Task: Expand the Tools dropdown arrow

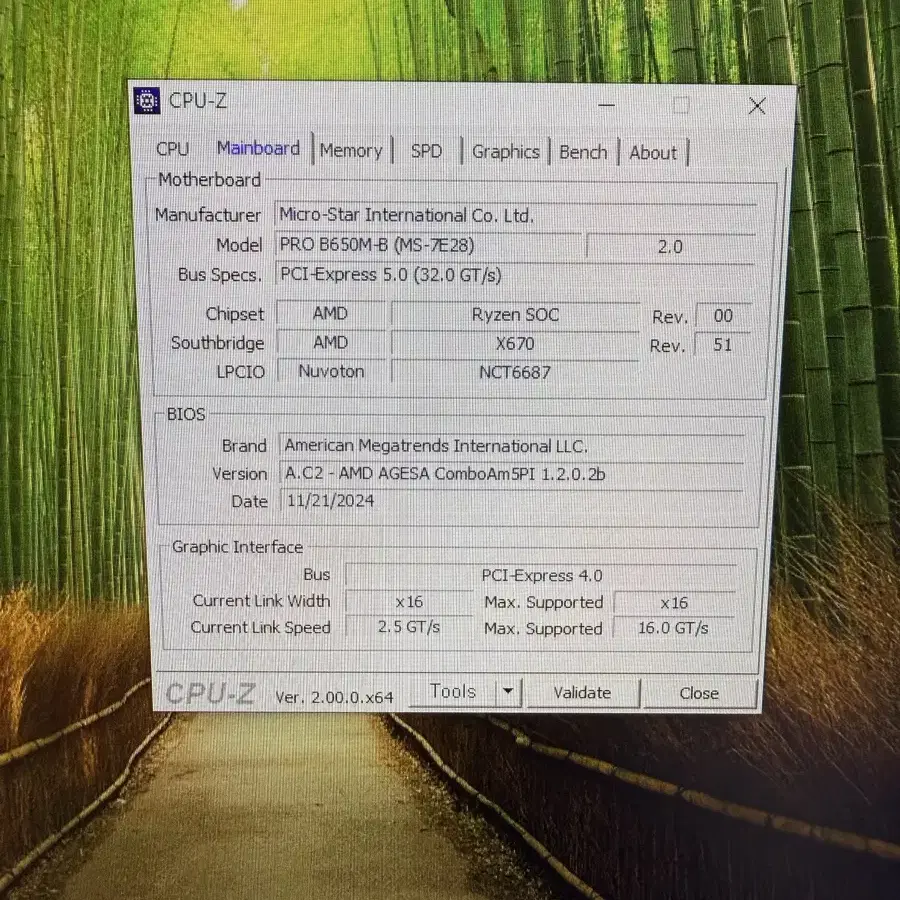Action: (x=508, y=692)
